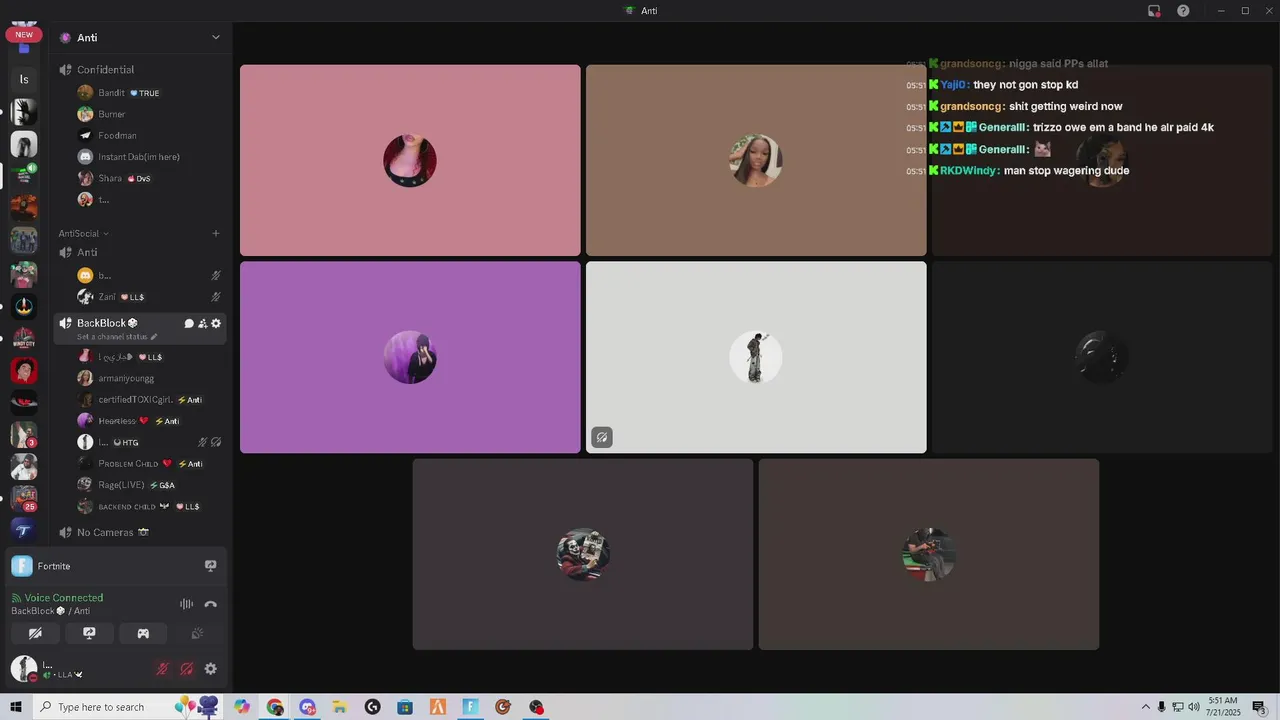Open Fortnite icon in taskbar
The image size is (1280, 720).
pos(470,707)
